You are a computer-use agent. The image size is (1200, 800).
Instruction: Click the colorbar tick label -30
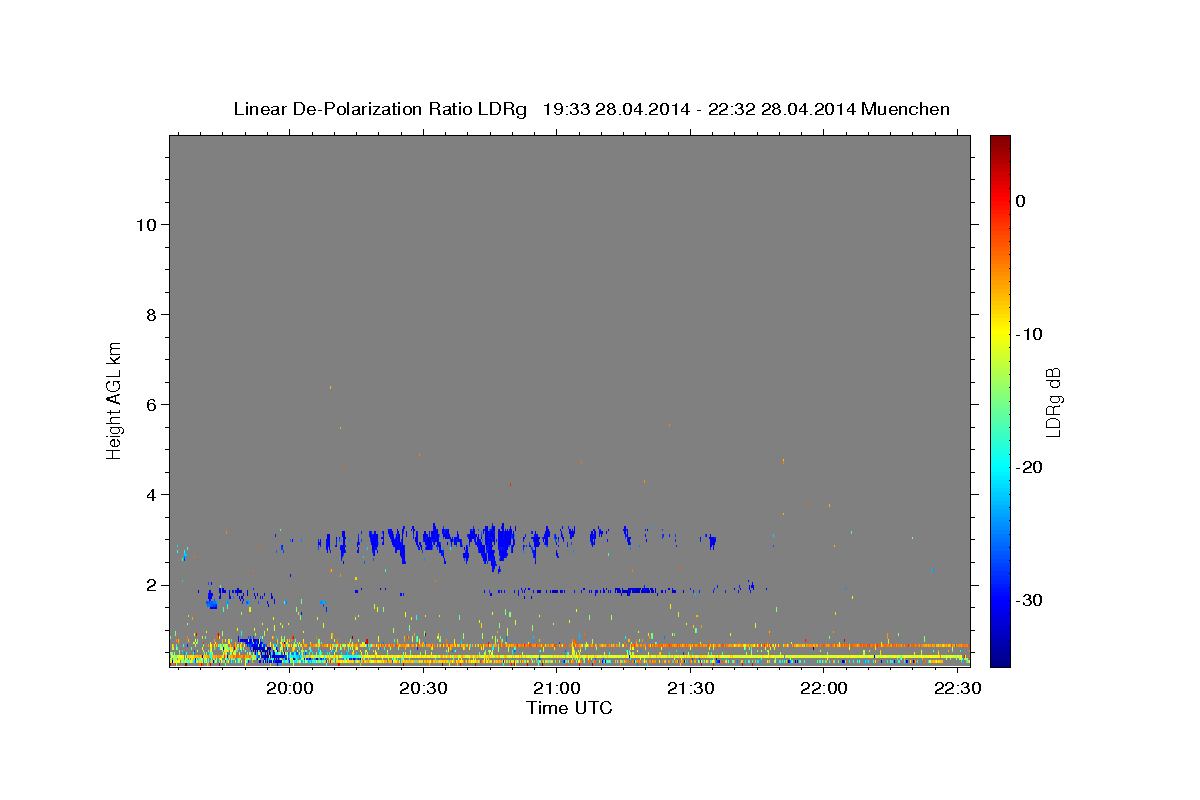(1029, 600)
